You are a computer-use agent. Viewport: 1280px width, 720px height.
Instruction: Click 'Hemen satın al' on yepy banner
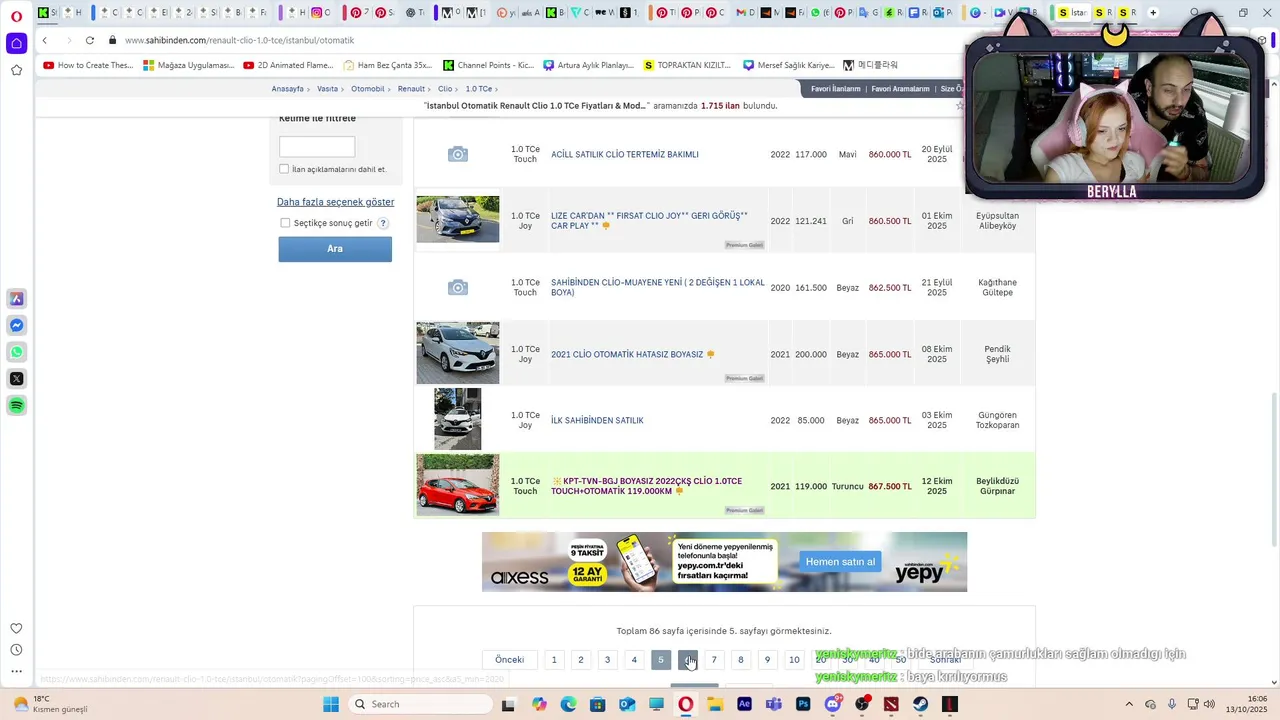(x=840, y=562)
